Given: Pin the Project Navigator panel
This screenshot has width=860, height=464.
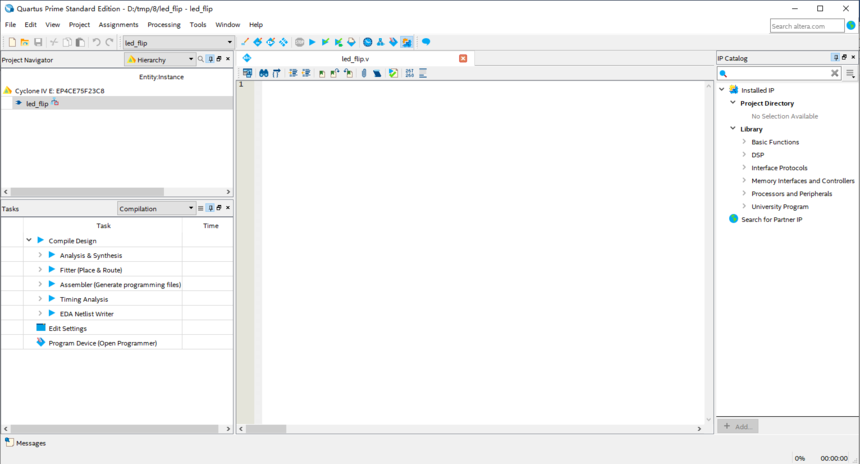Looking at the screenshot, I should pyautogui.click(x=211, y=59).
